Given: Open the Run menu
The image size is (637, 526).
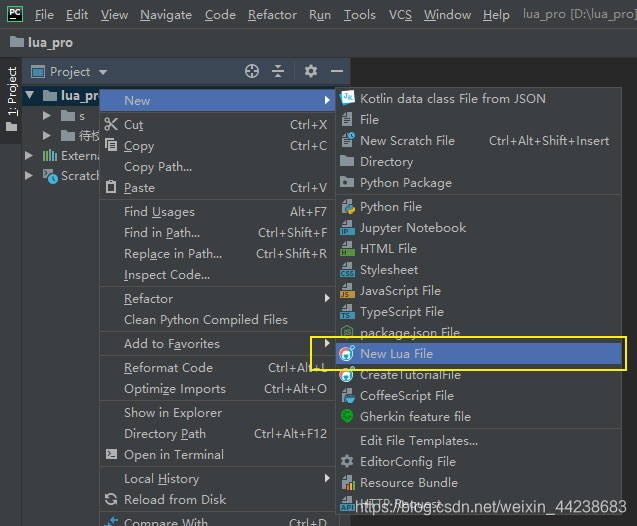Looking at the screenshot, I should [320, 15].
